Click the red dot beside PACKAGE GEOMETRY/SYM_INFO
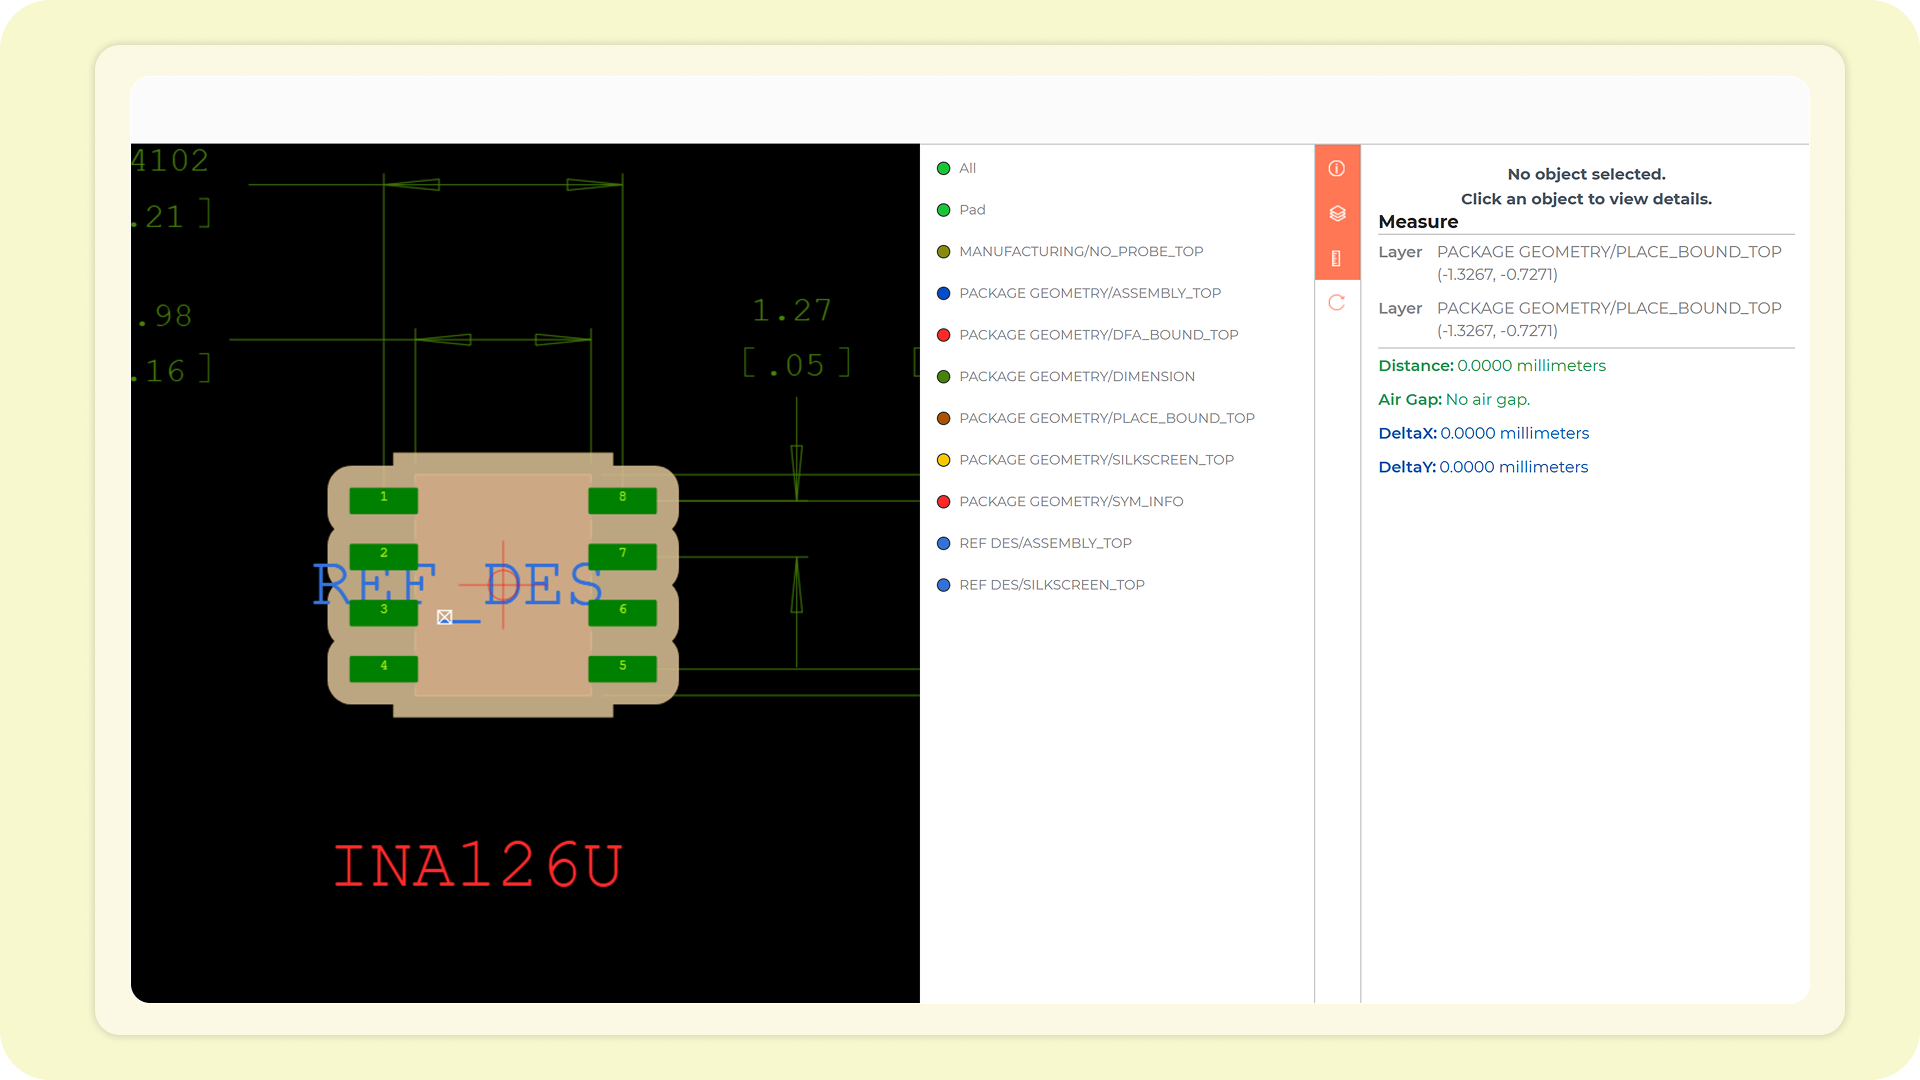 coord(943,502)
